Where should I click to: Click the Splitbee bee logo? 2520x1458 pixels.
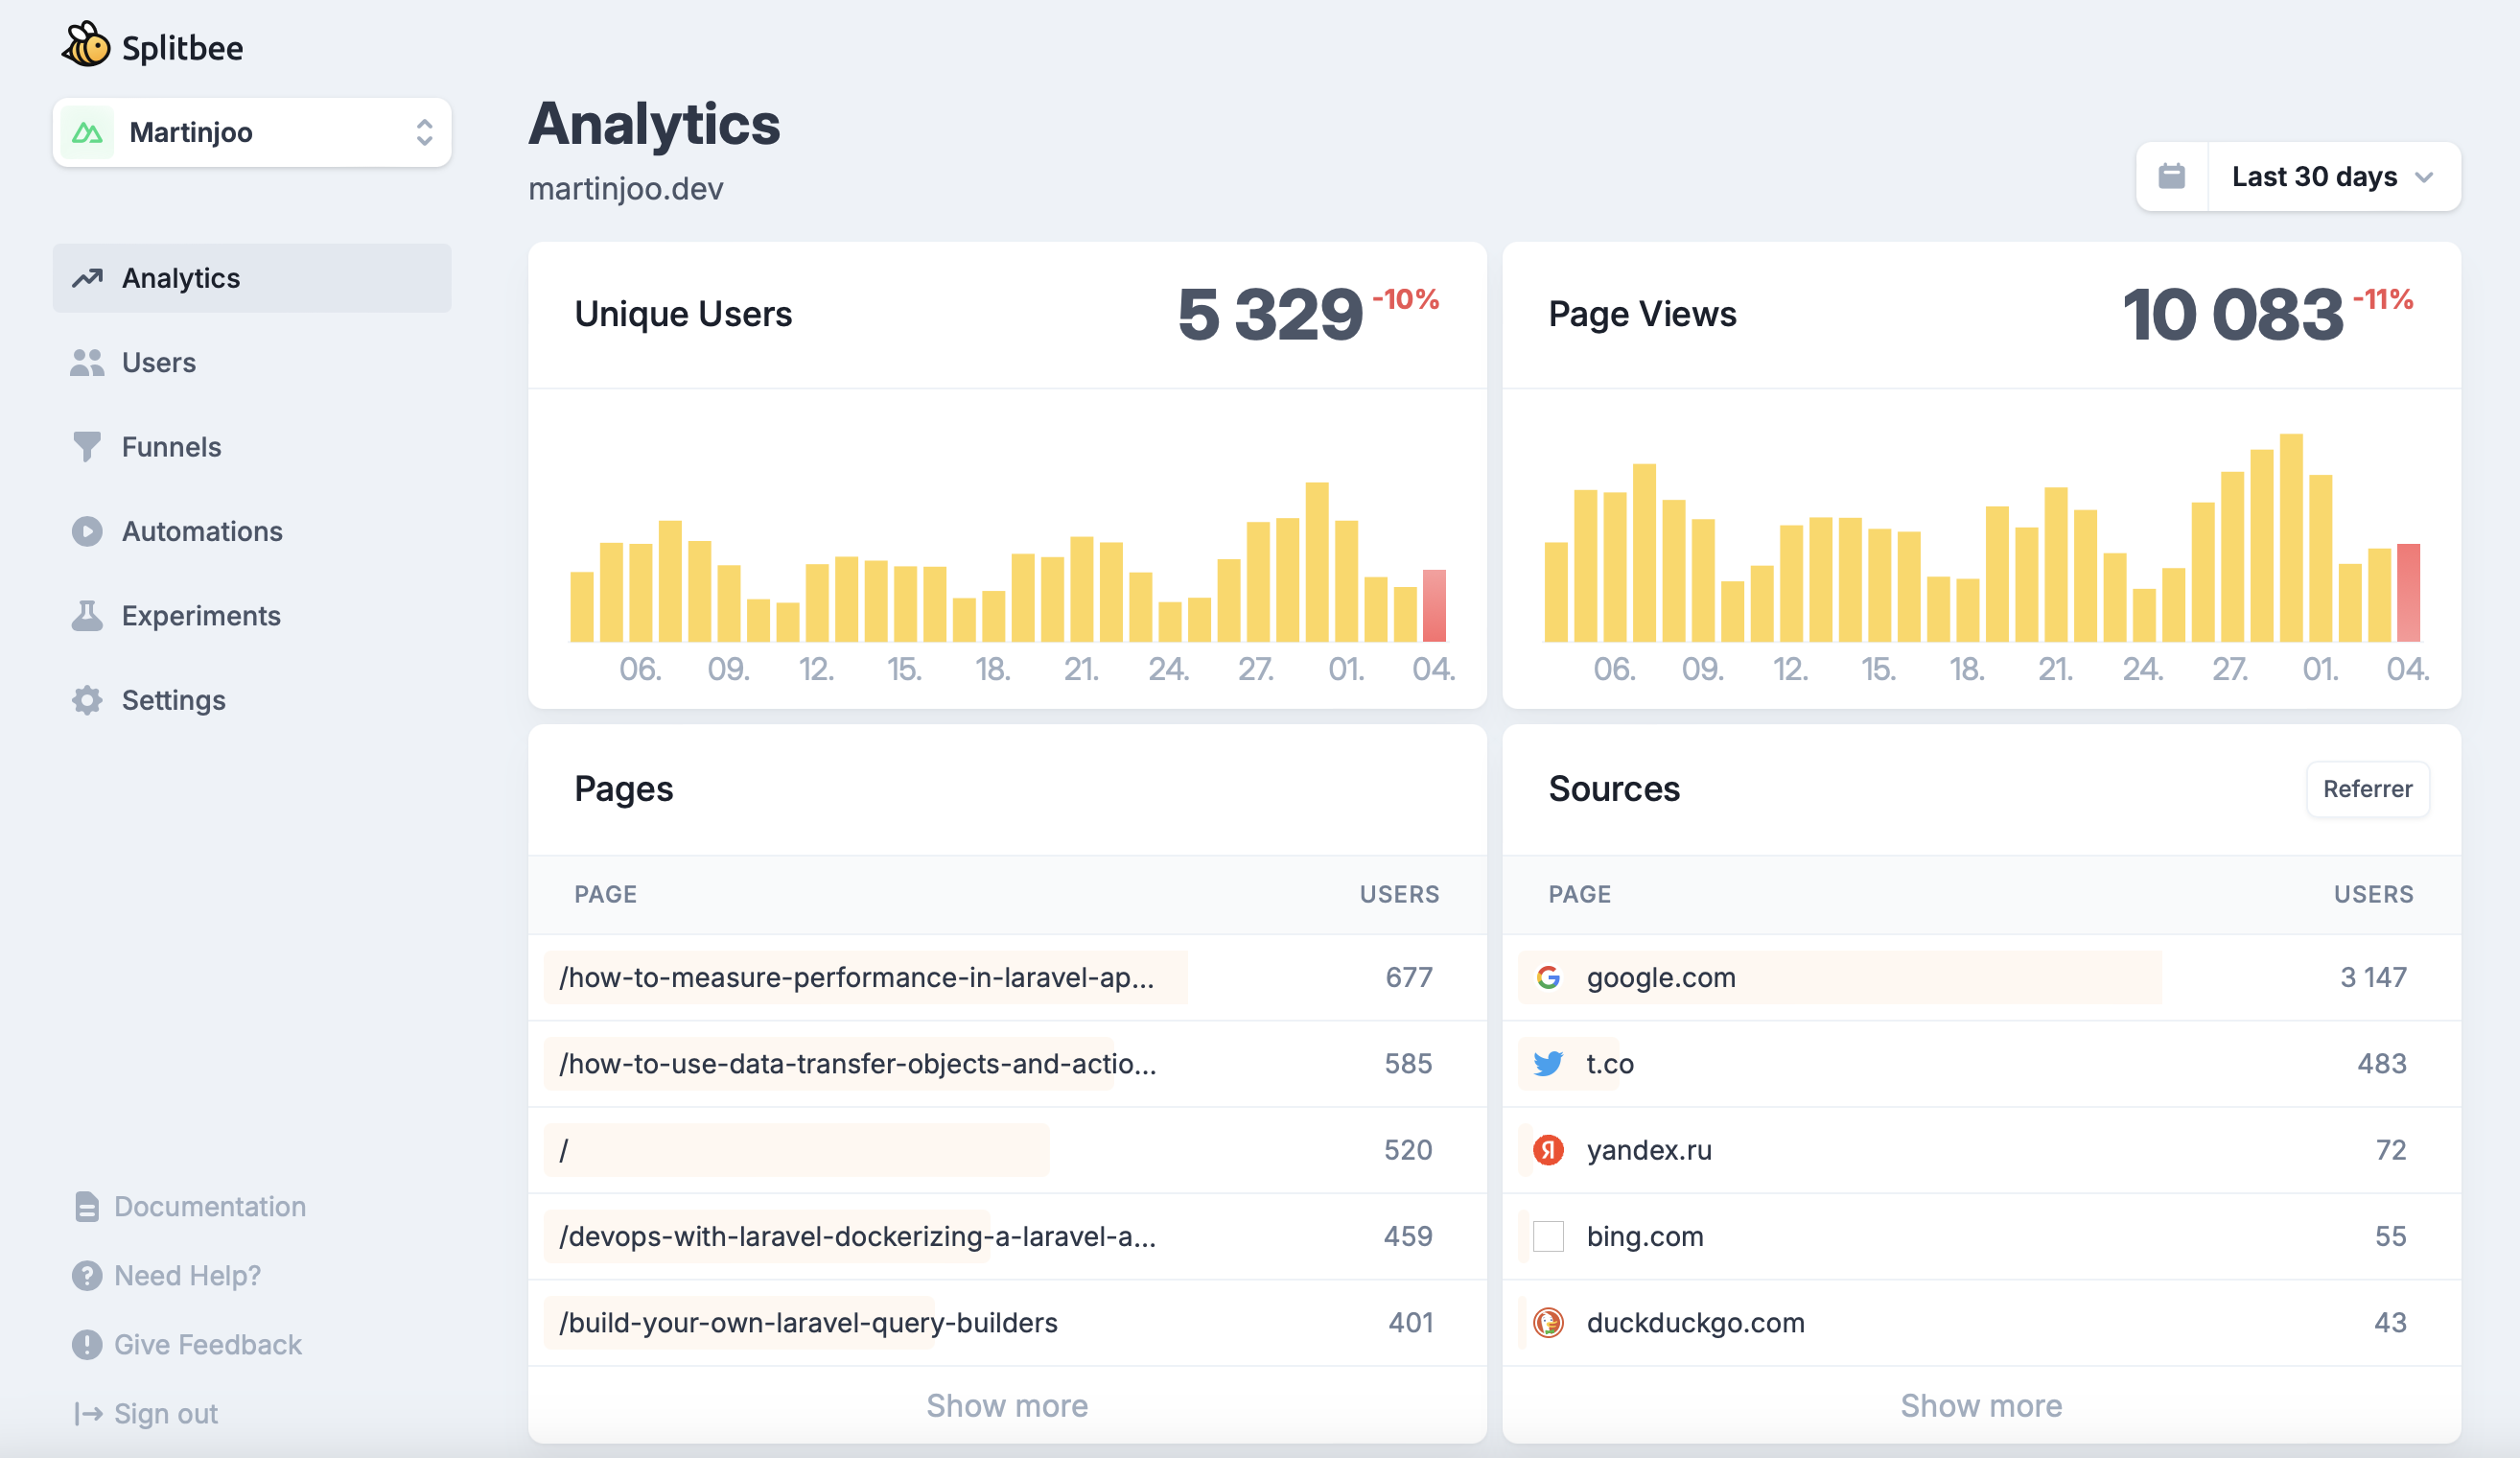point(86,44)
